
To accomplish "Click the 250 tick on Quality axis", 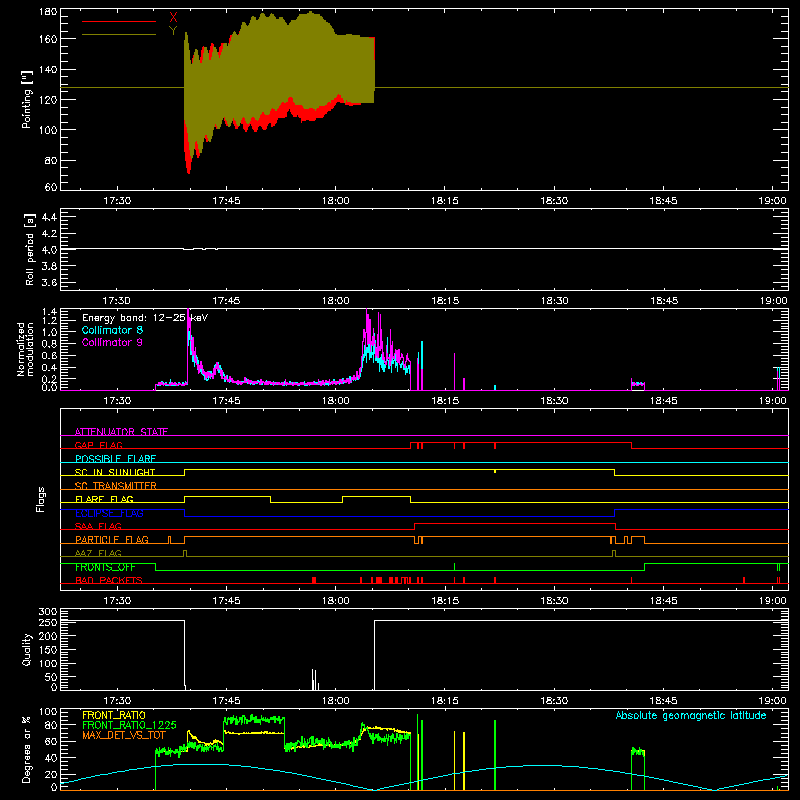I will click(48, 623).
